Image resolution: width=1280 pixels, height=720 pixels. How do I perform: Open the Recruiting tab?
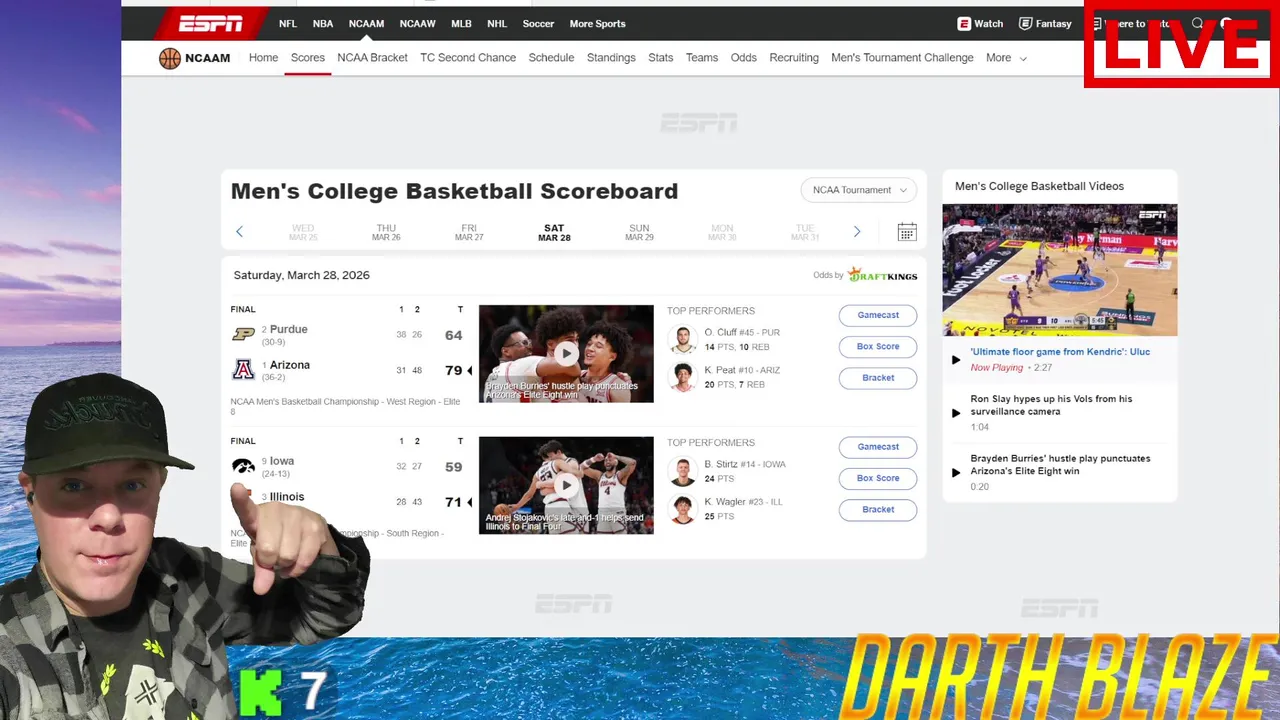point(794,58)
